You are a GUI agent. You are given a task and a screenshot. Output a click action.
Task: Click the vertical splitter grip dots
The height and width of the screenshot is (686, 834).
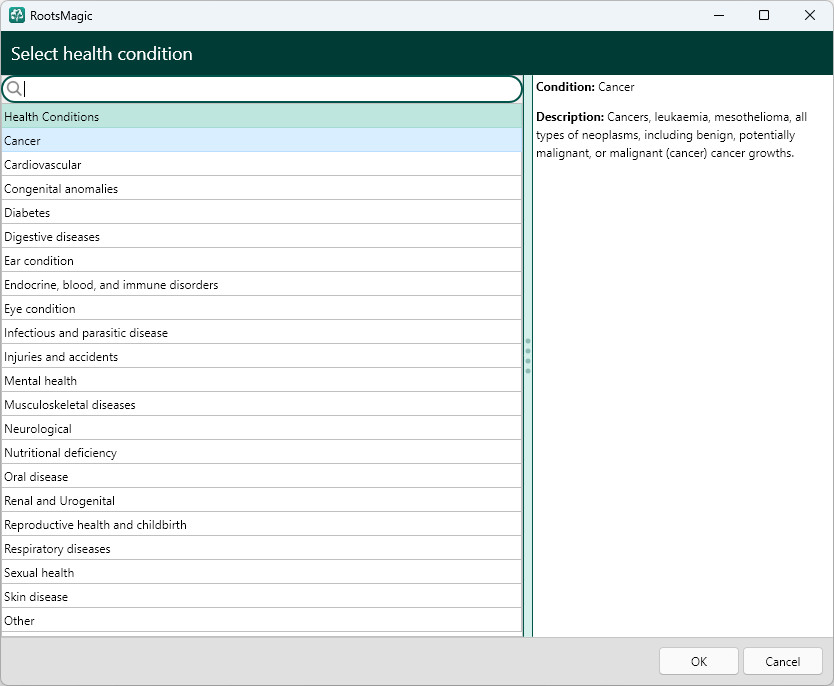tap(528, 356)
